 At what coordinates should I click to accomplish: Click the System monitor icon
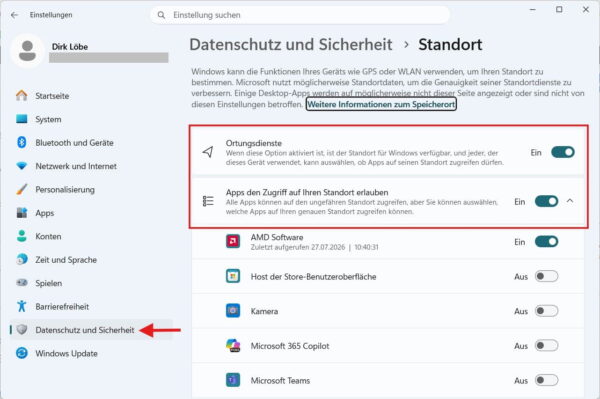tap(22, 119)
